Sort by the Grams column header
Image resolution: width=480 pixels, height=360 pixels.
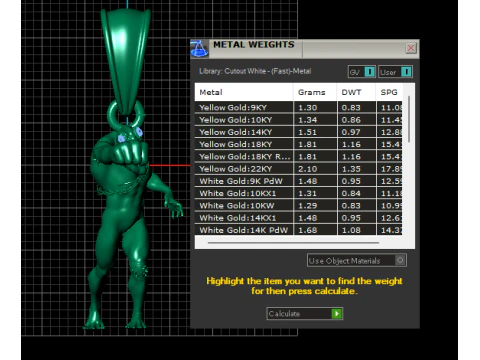tap(315, 92)
